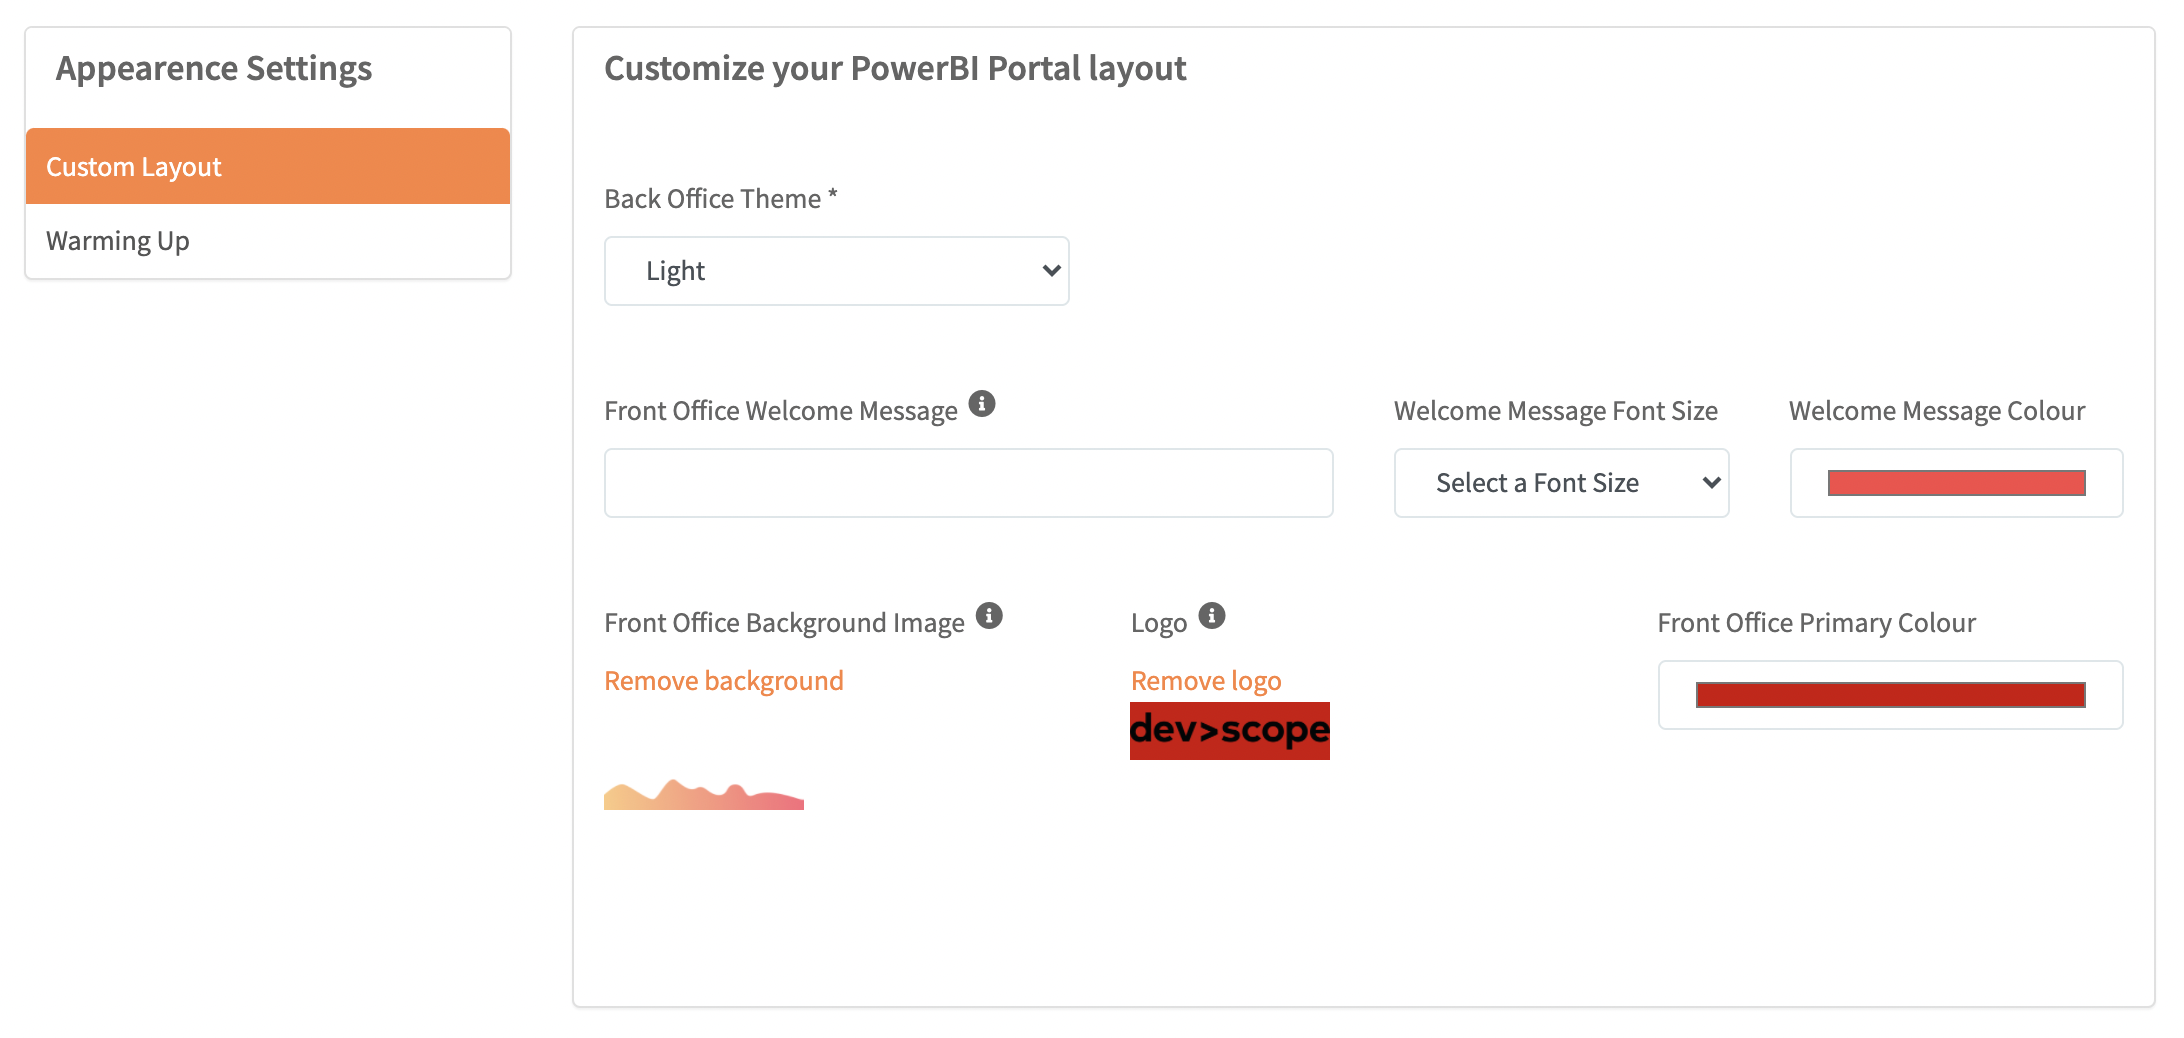
Task: Click the info icon next to Logo
Action: pos(1211,615)
